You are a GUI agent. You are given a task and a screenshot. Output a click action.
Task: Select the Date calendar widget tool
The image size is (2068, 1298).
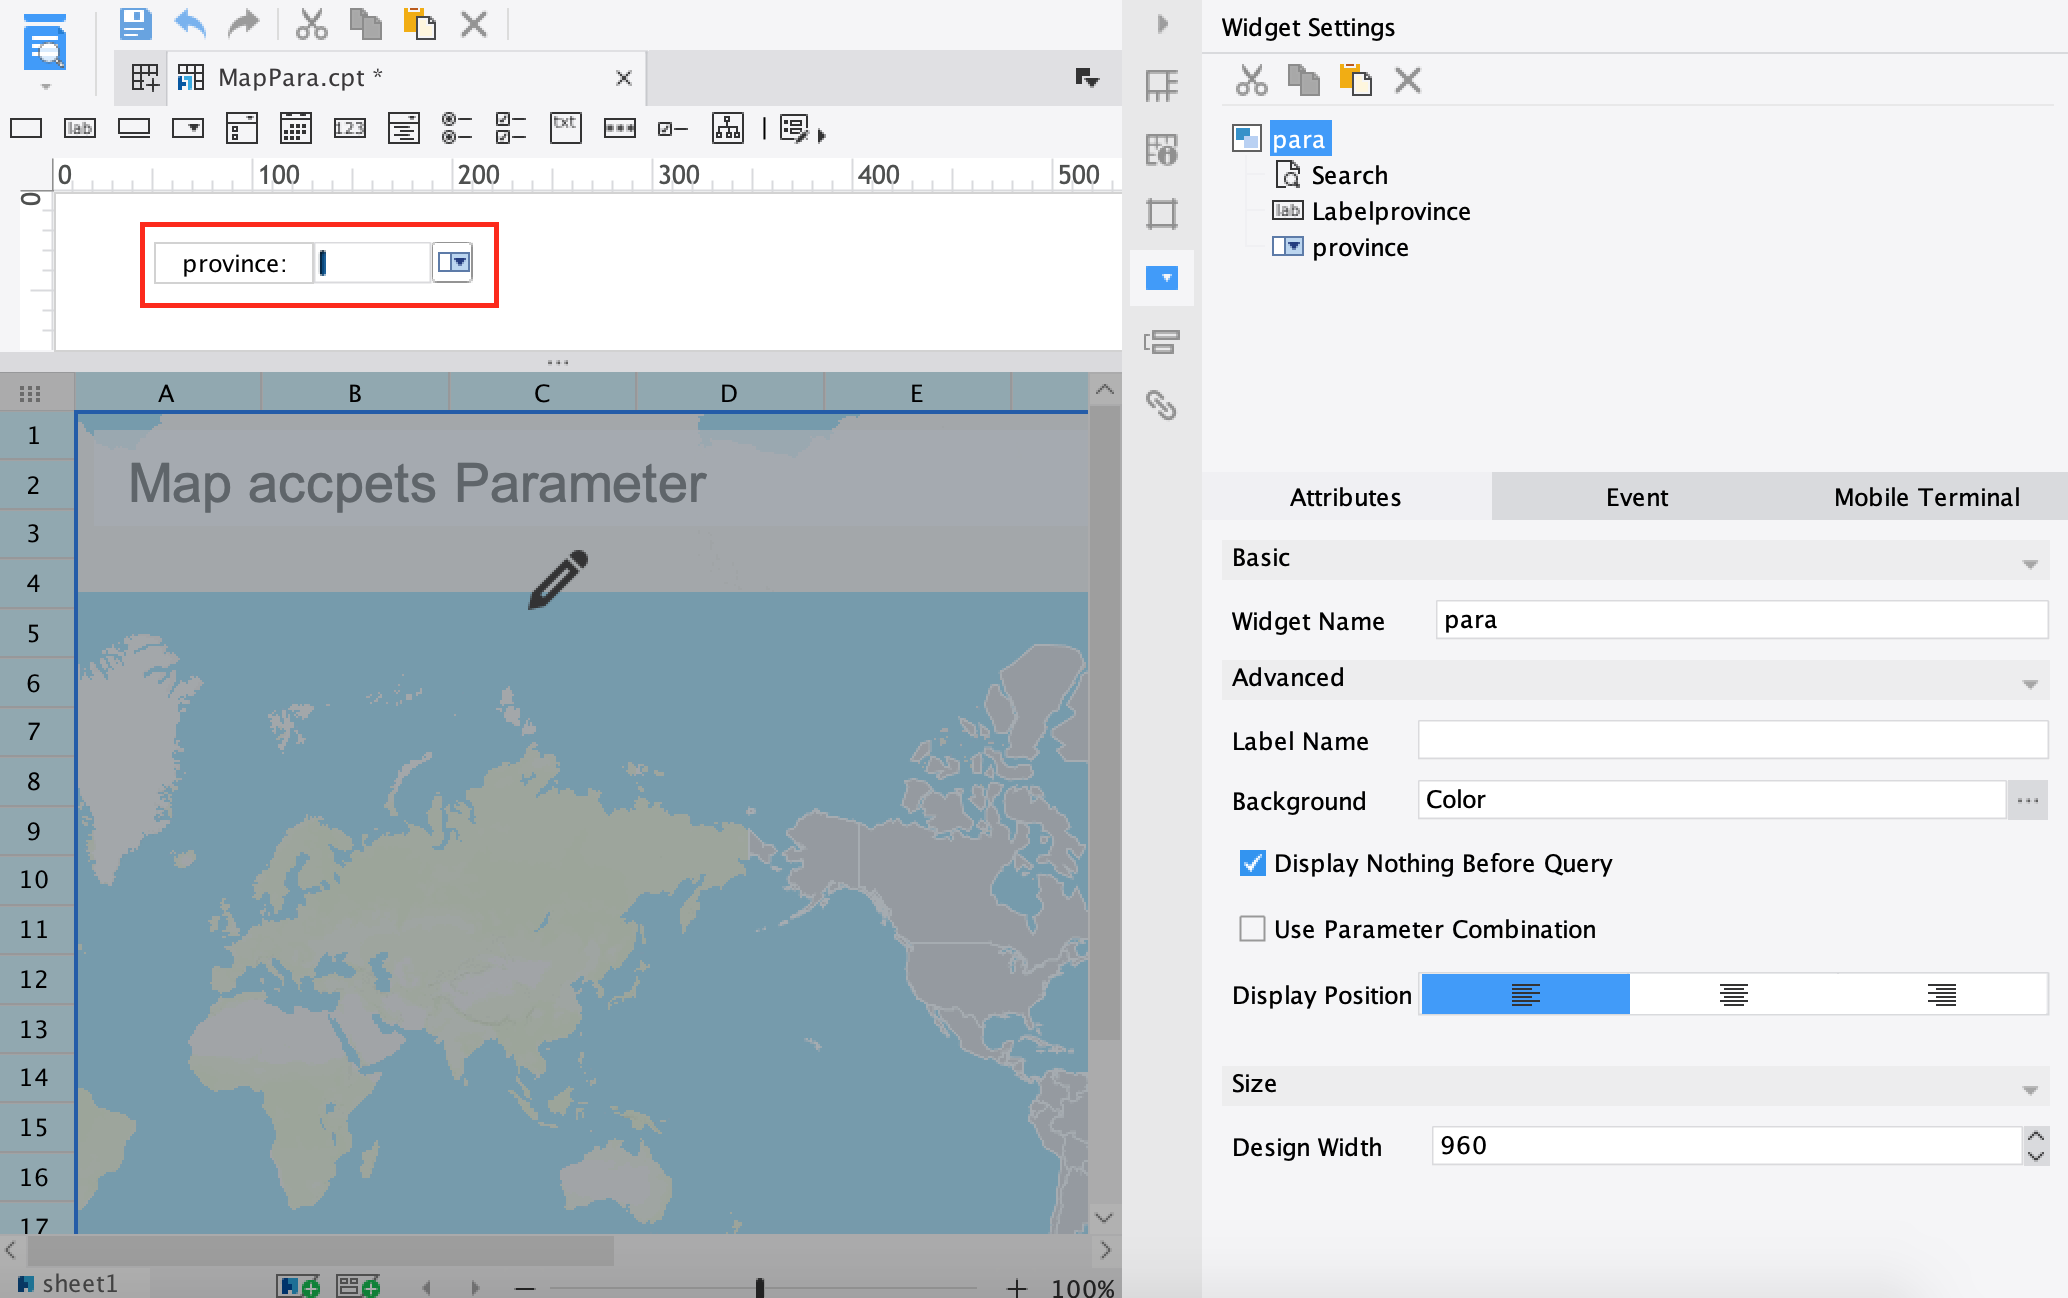pos(295,128)
